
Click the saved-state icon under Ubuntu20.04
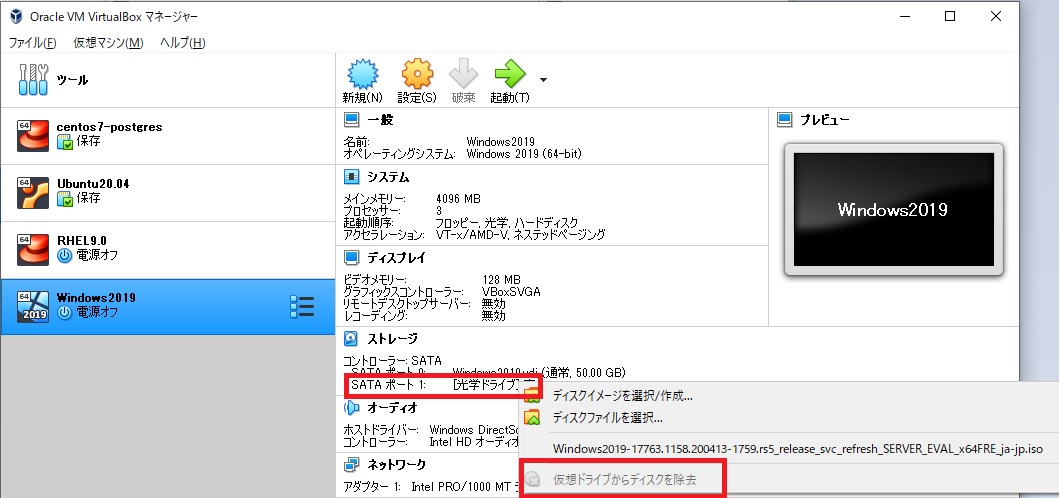[x=64, y=198]
